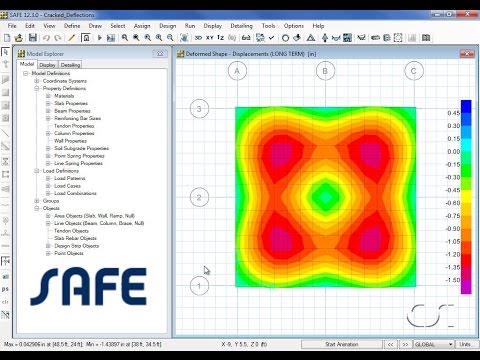This screenshot has height=360, width=480.
Task: Open the Display menu
Action: [213, 26]
